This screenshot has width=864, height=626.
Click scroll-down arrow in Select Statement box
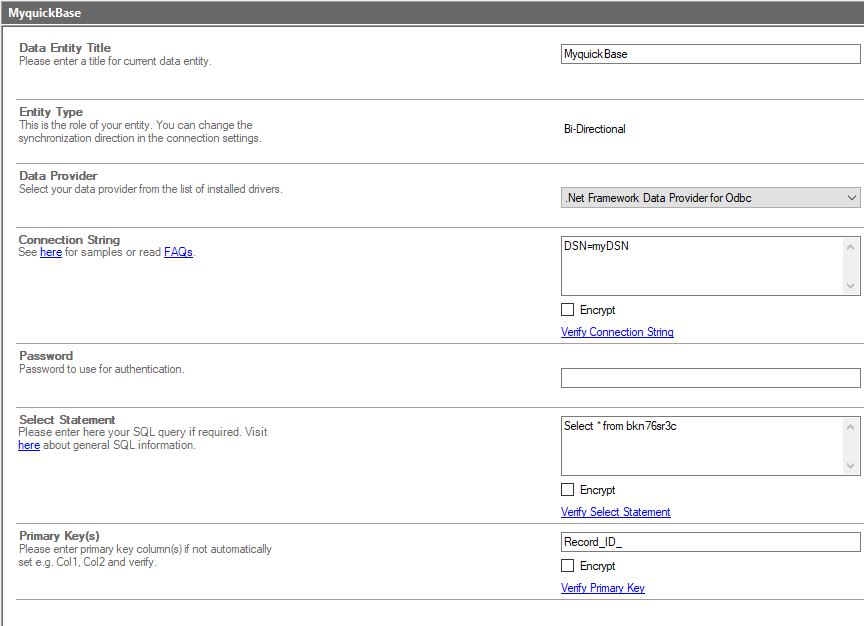point(851,466)
